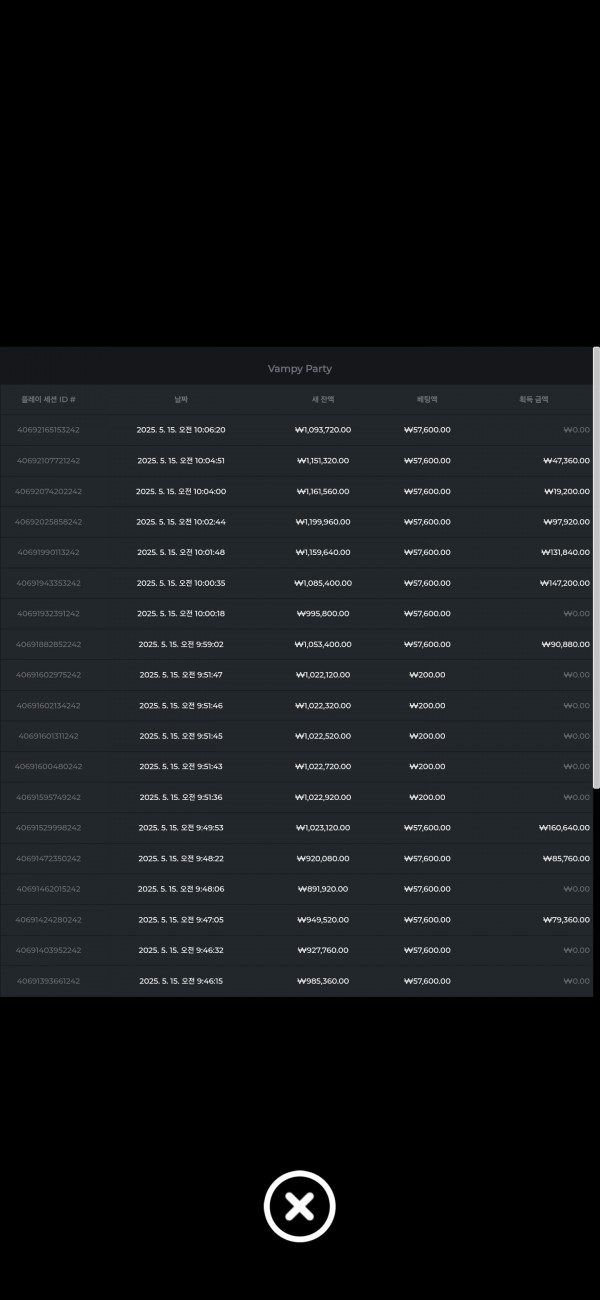Select session ID 40691932391242
The width and height of the screenshot is (600, 1300).
[x=49, y=614]
